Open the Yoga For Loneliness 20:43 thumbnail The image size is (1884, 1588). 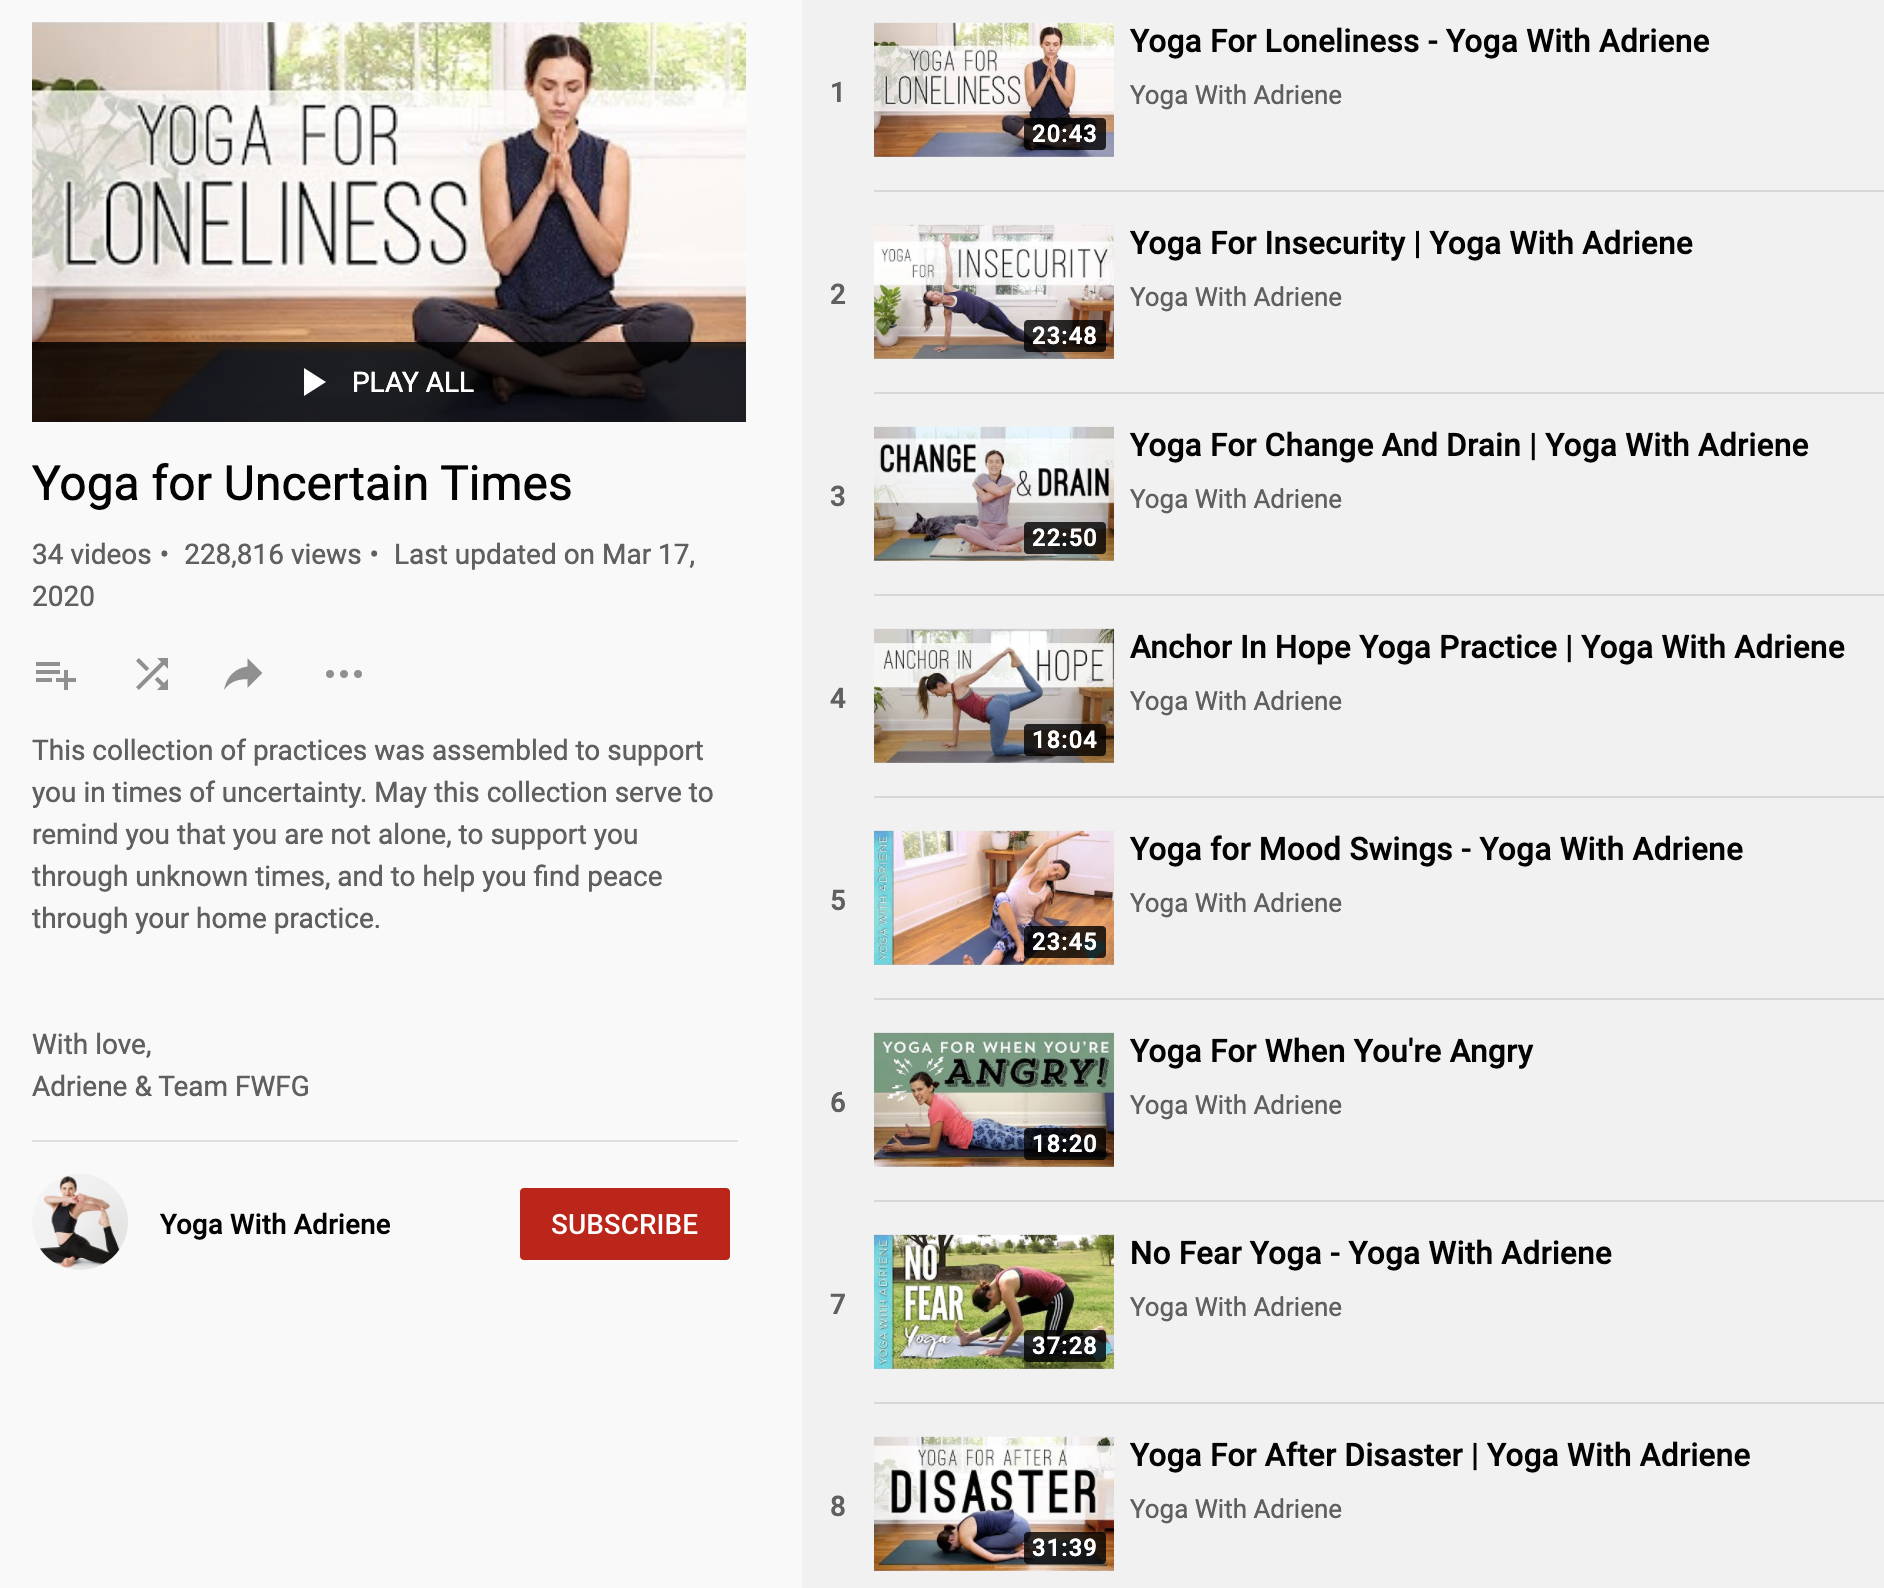[994, 90]
